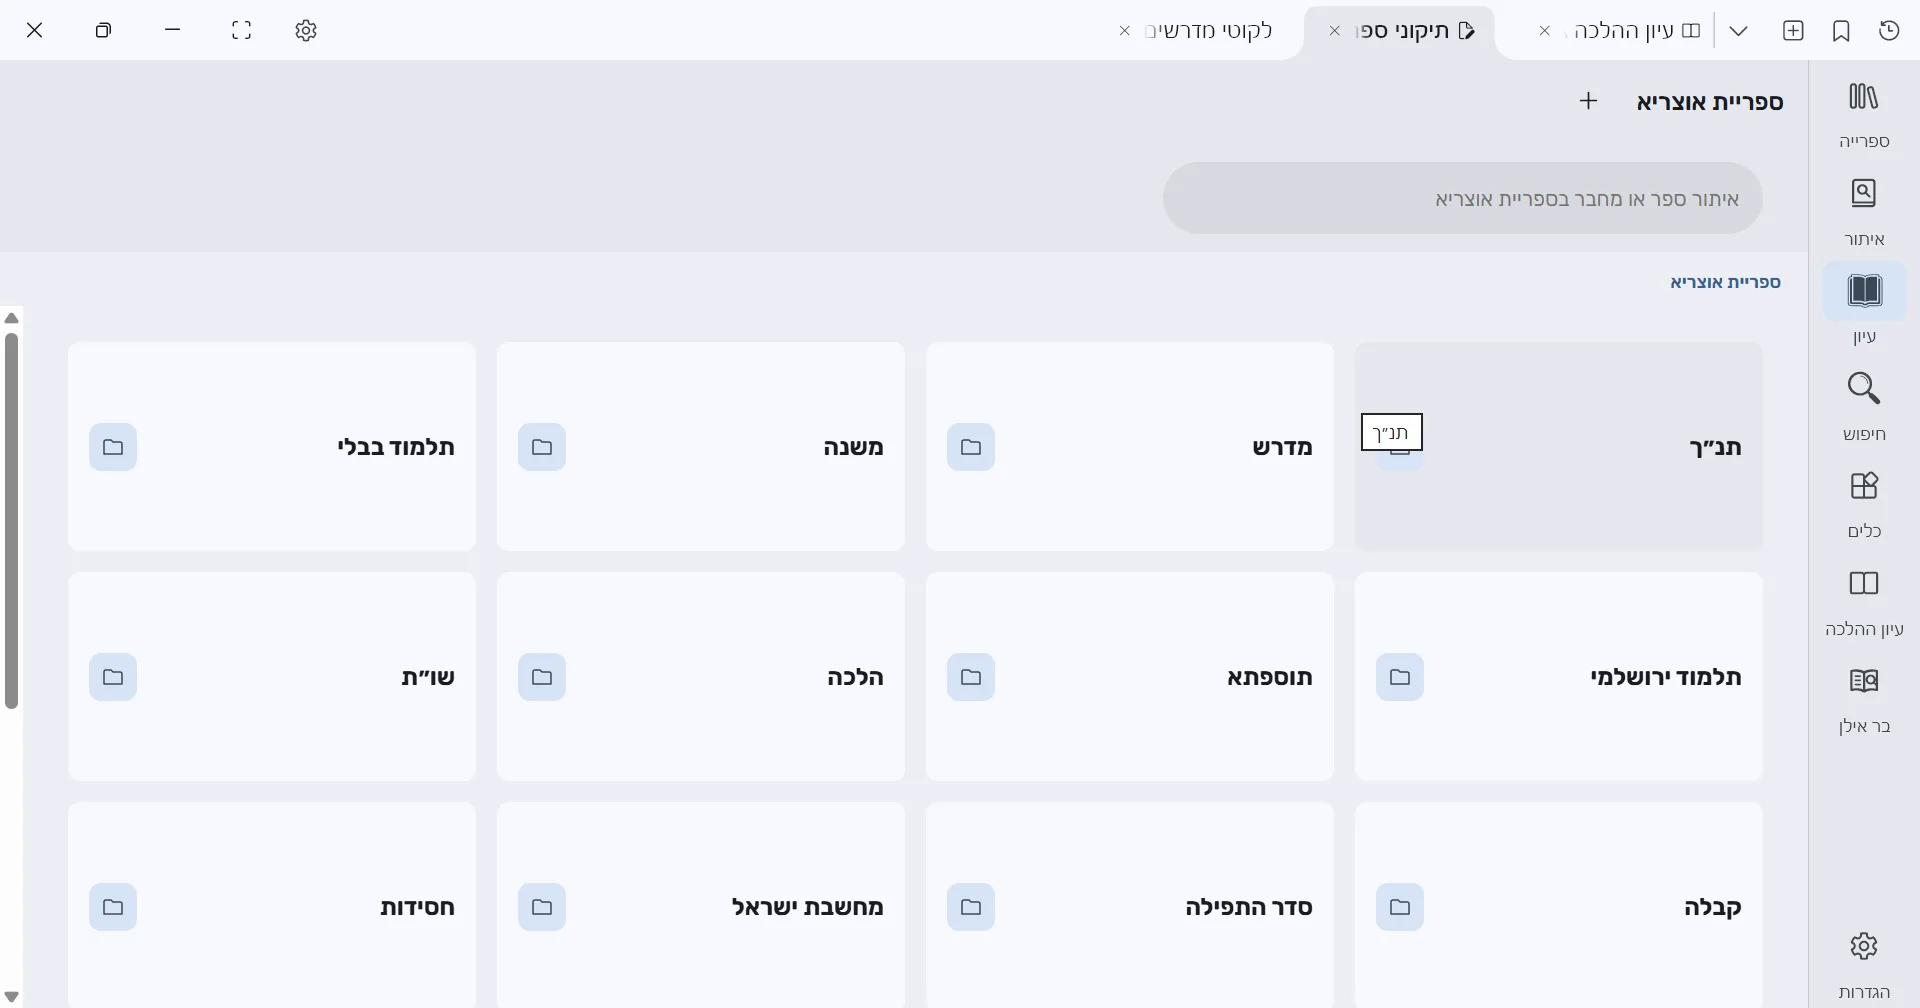Screen dimensions: 1920x1008
Task: Open the תנ״ך category card
Action: click(x=1558, y=446)
